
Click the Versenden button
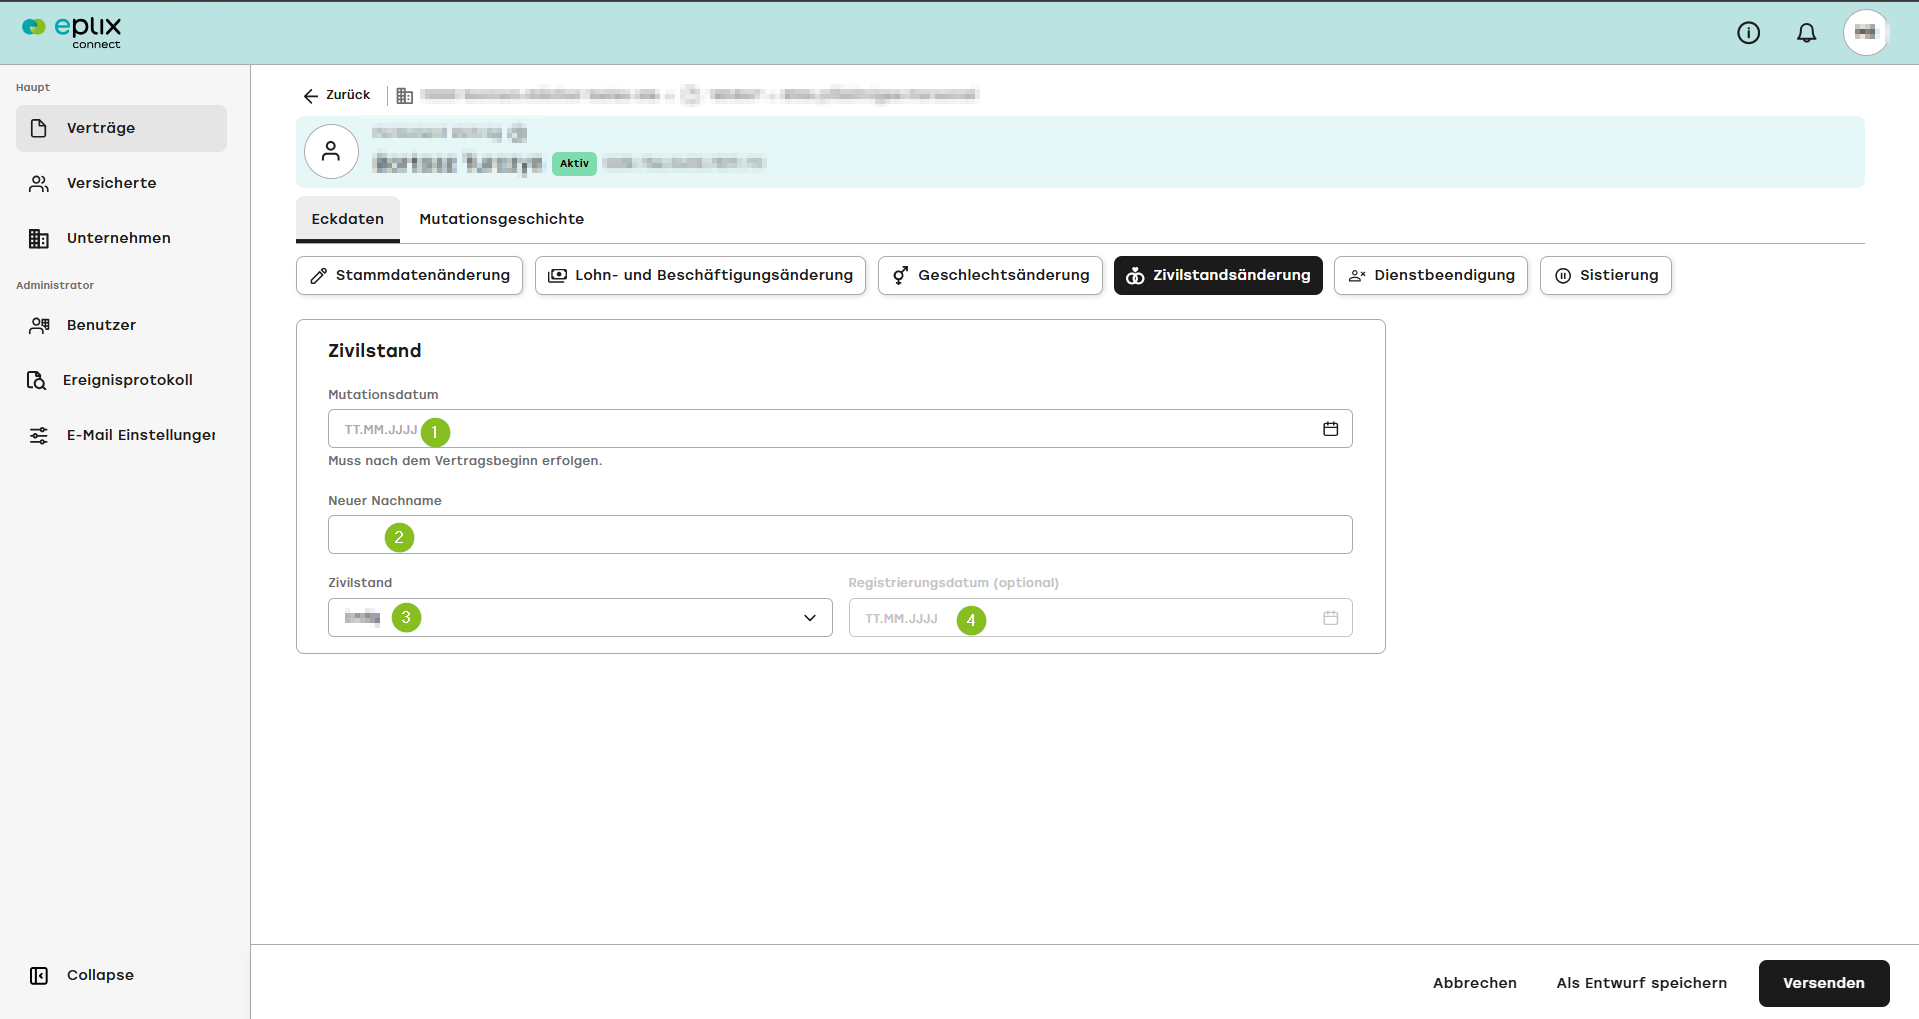1824,983
